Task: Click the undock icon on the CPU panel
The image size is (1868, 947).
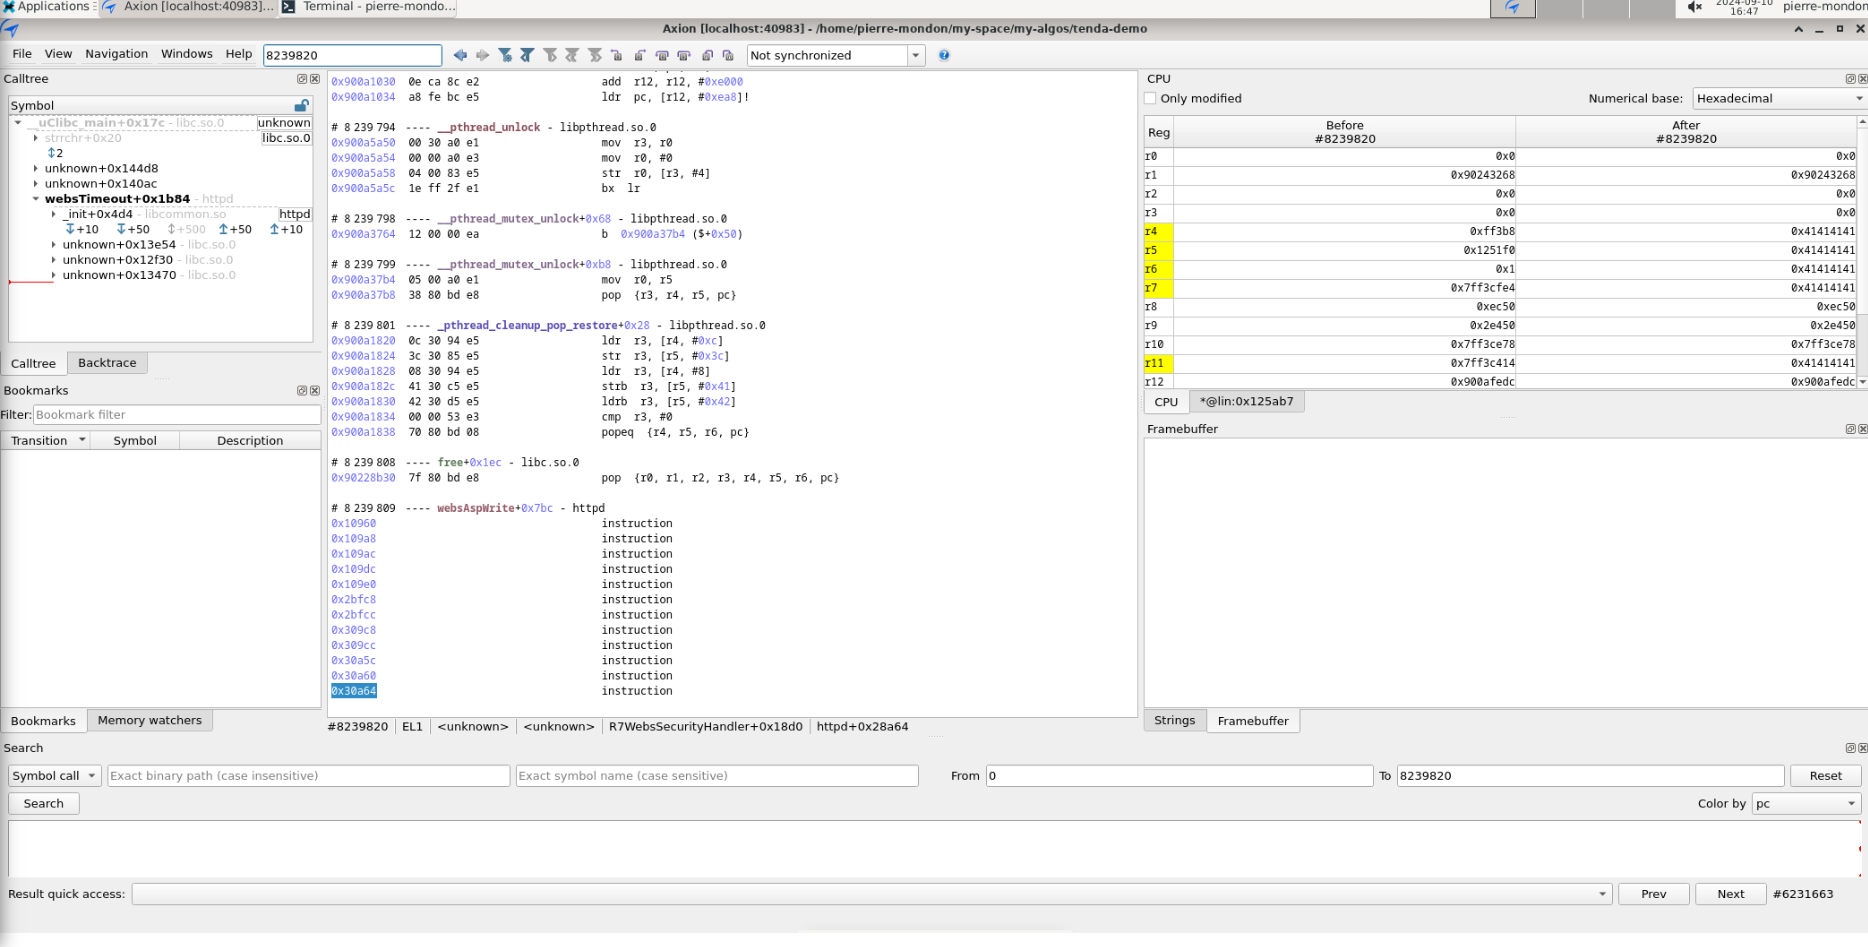Action: click(x=1850, y=79)
